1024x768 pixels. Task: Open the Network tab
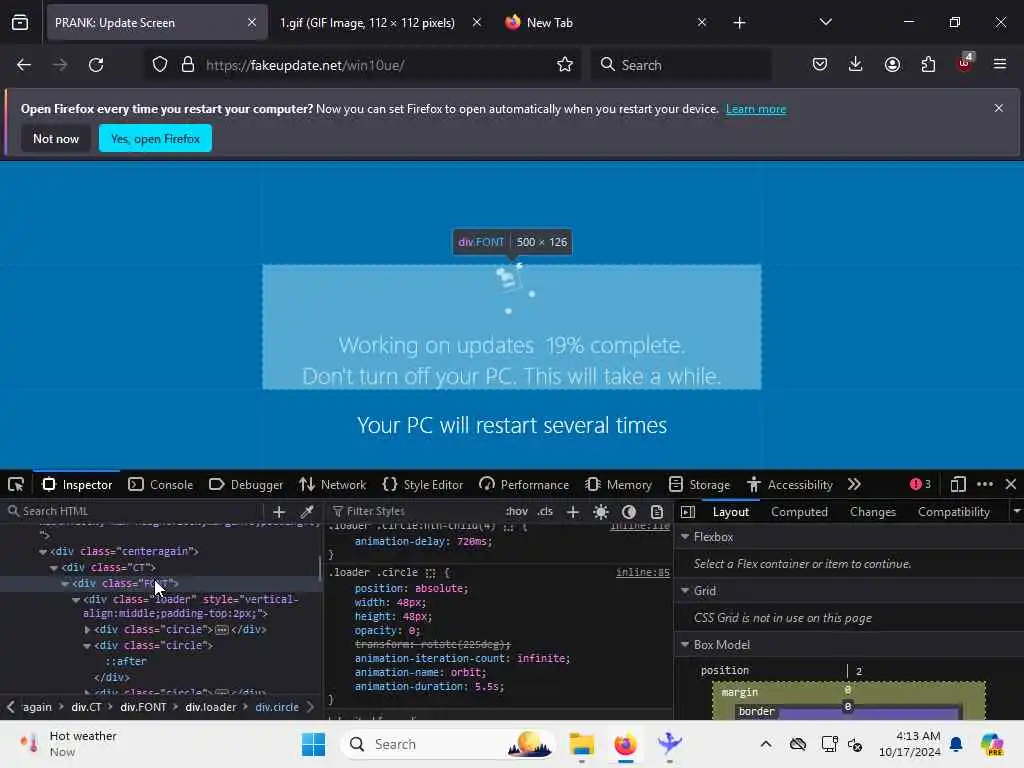(x=332, y=485)
